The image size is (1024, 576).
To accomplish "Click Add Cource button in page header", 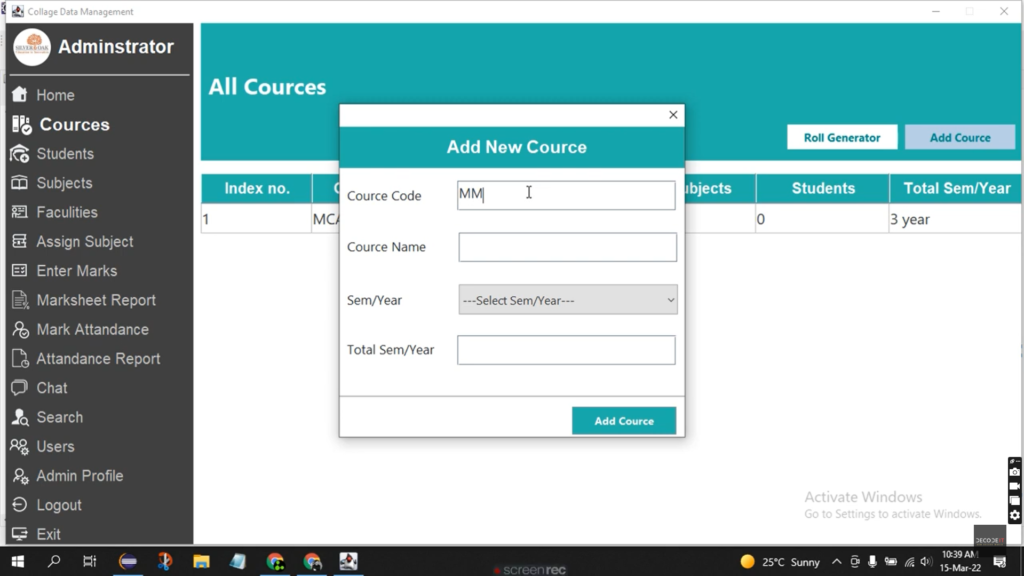I will coord(960,137).
